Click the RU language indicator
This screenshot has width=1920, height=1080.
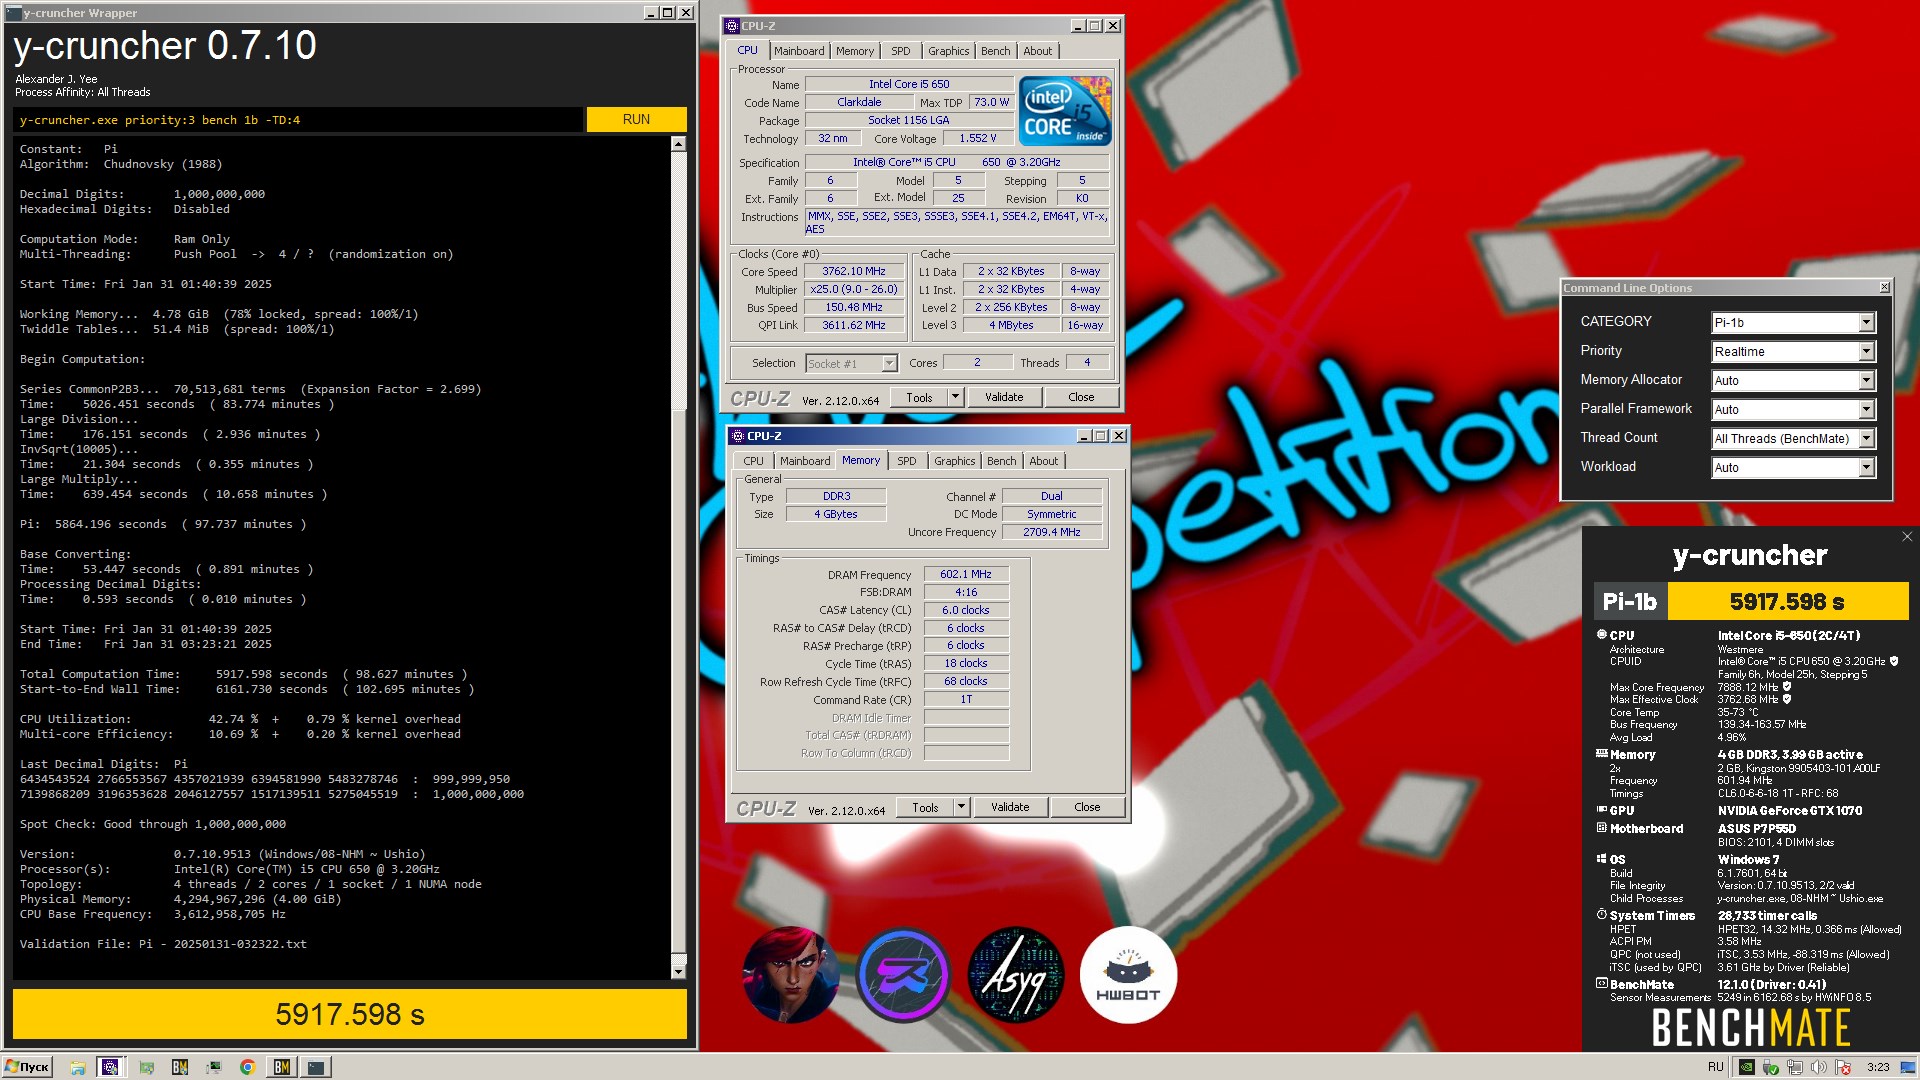pos(1716,1067)
